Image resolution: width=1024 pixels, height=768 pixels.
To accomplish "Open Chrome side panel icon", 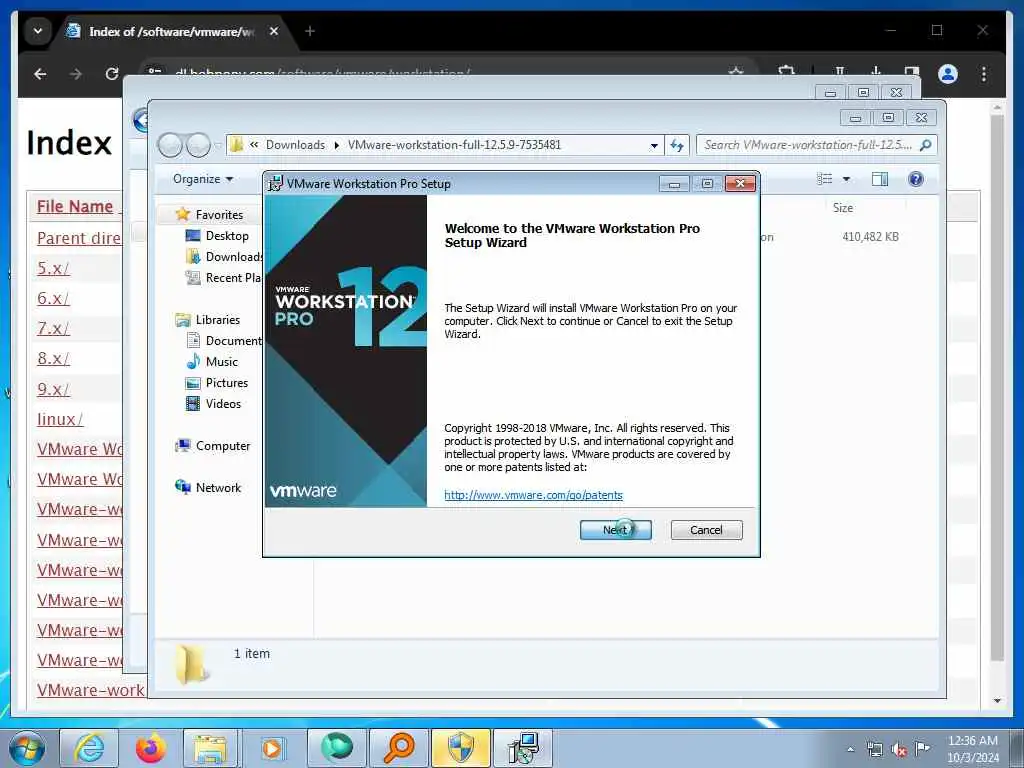I will pyautogui.click(x=912, y=72).
